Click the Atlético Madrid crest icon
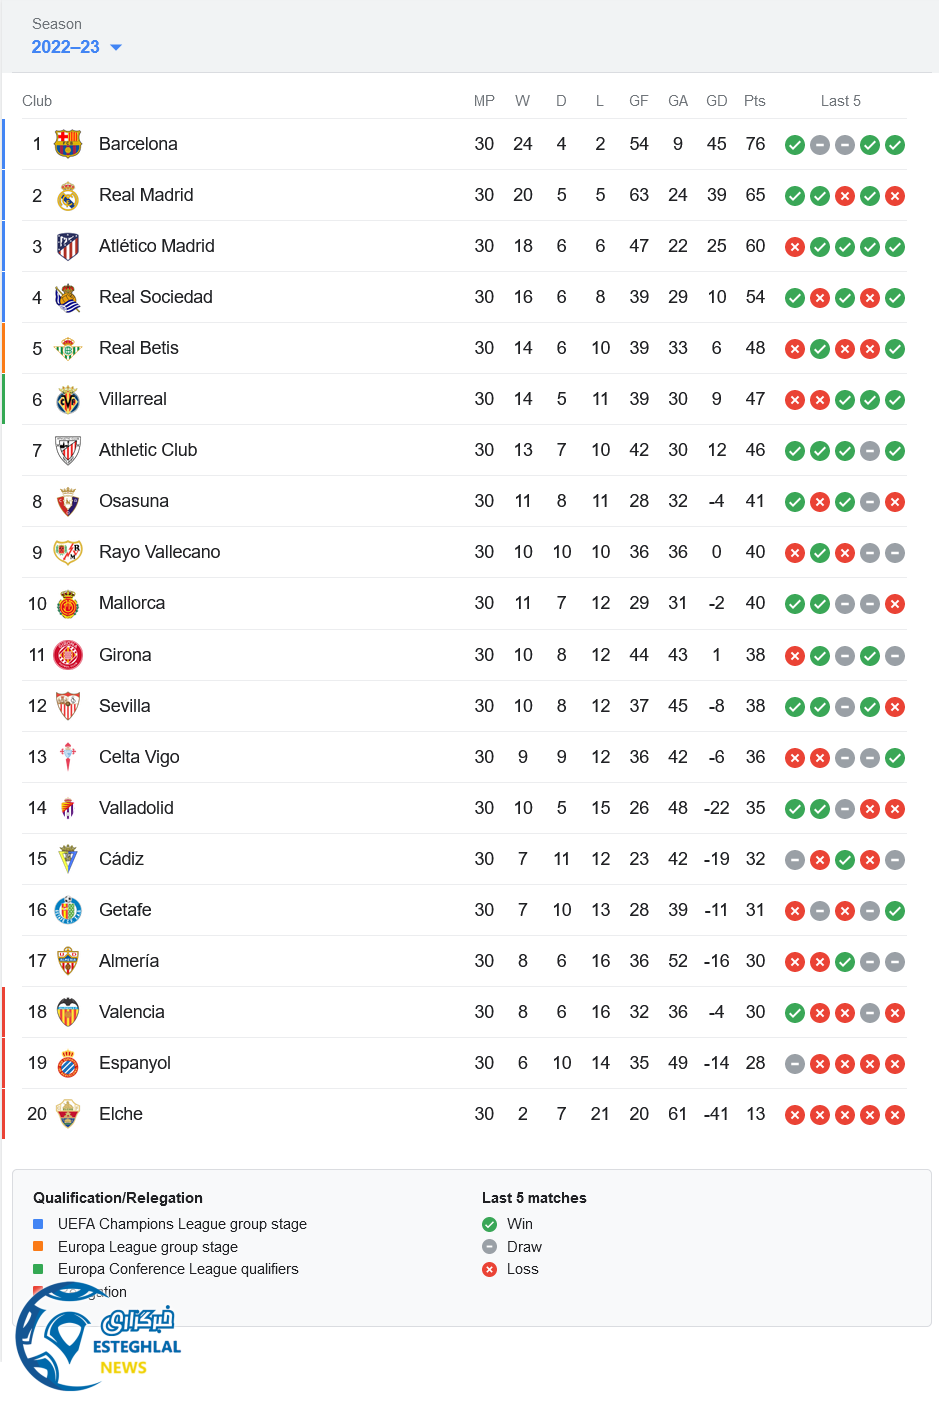 68,246
